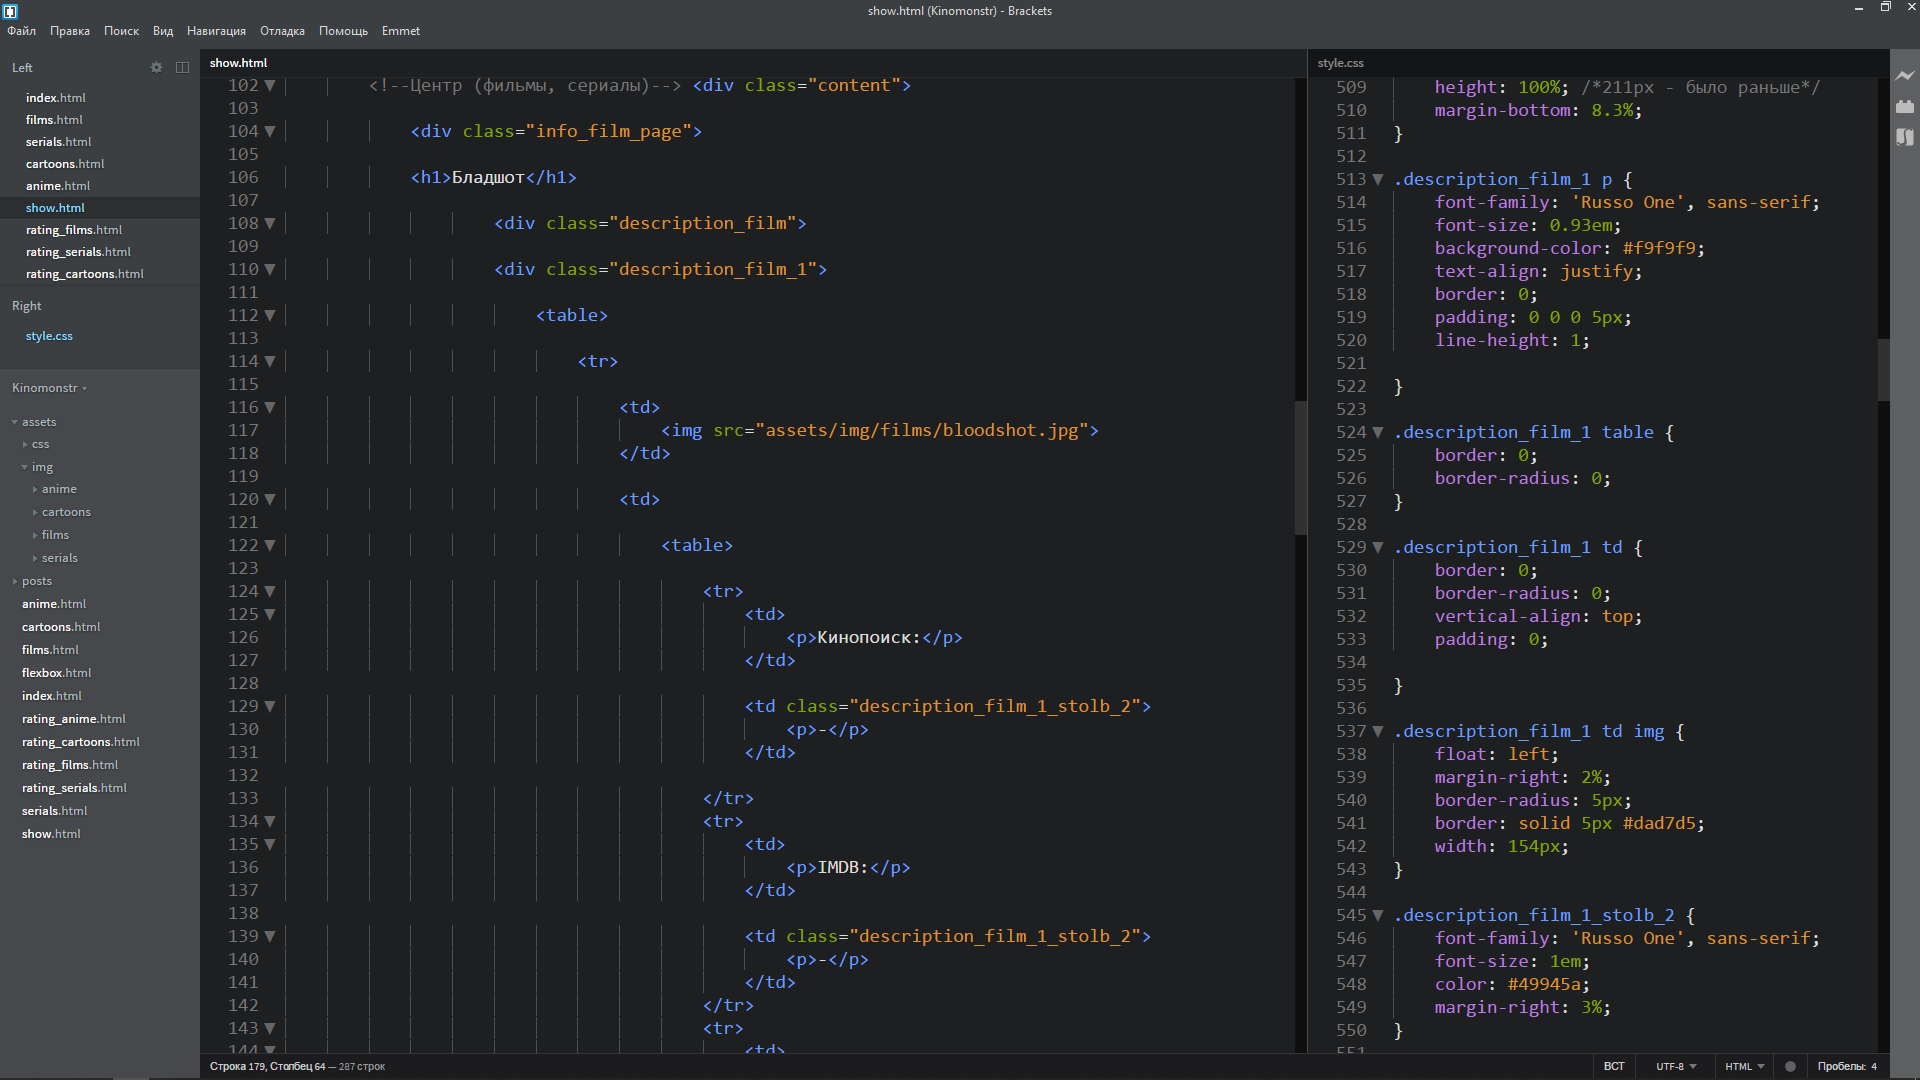Open the UTF-8 encoding dropdown
The height and width of the screenshot is (1080, 1920).
[x=1676, y=1066]
